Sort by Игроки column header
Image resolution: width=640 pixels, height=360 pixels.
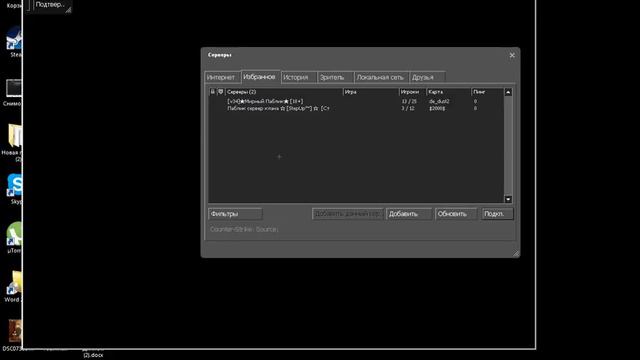click(413, 92)
